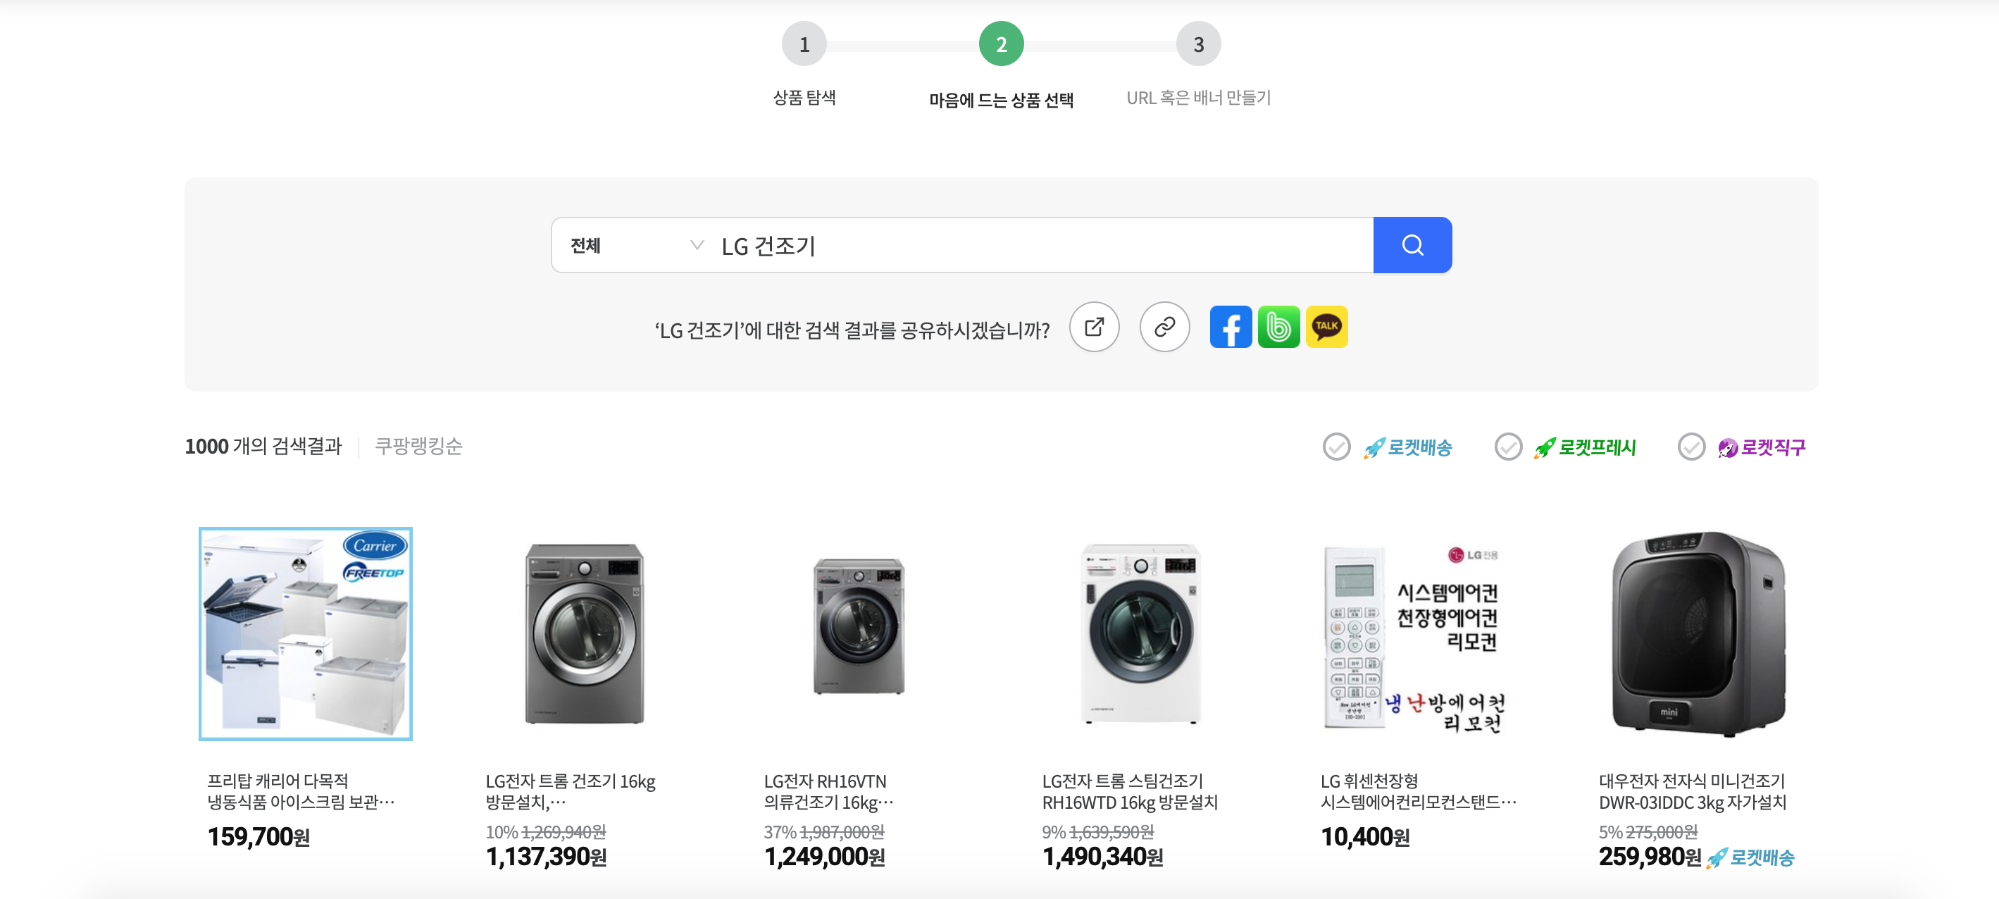Click the 1000 개의 검색결과 text
Screen dimensions: 1999x899
pyautogui.click(x=263, y=446)
